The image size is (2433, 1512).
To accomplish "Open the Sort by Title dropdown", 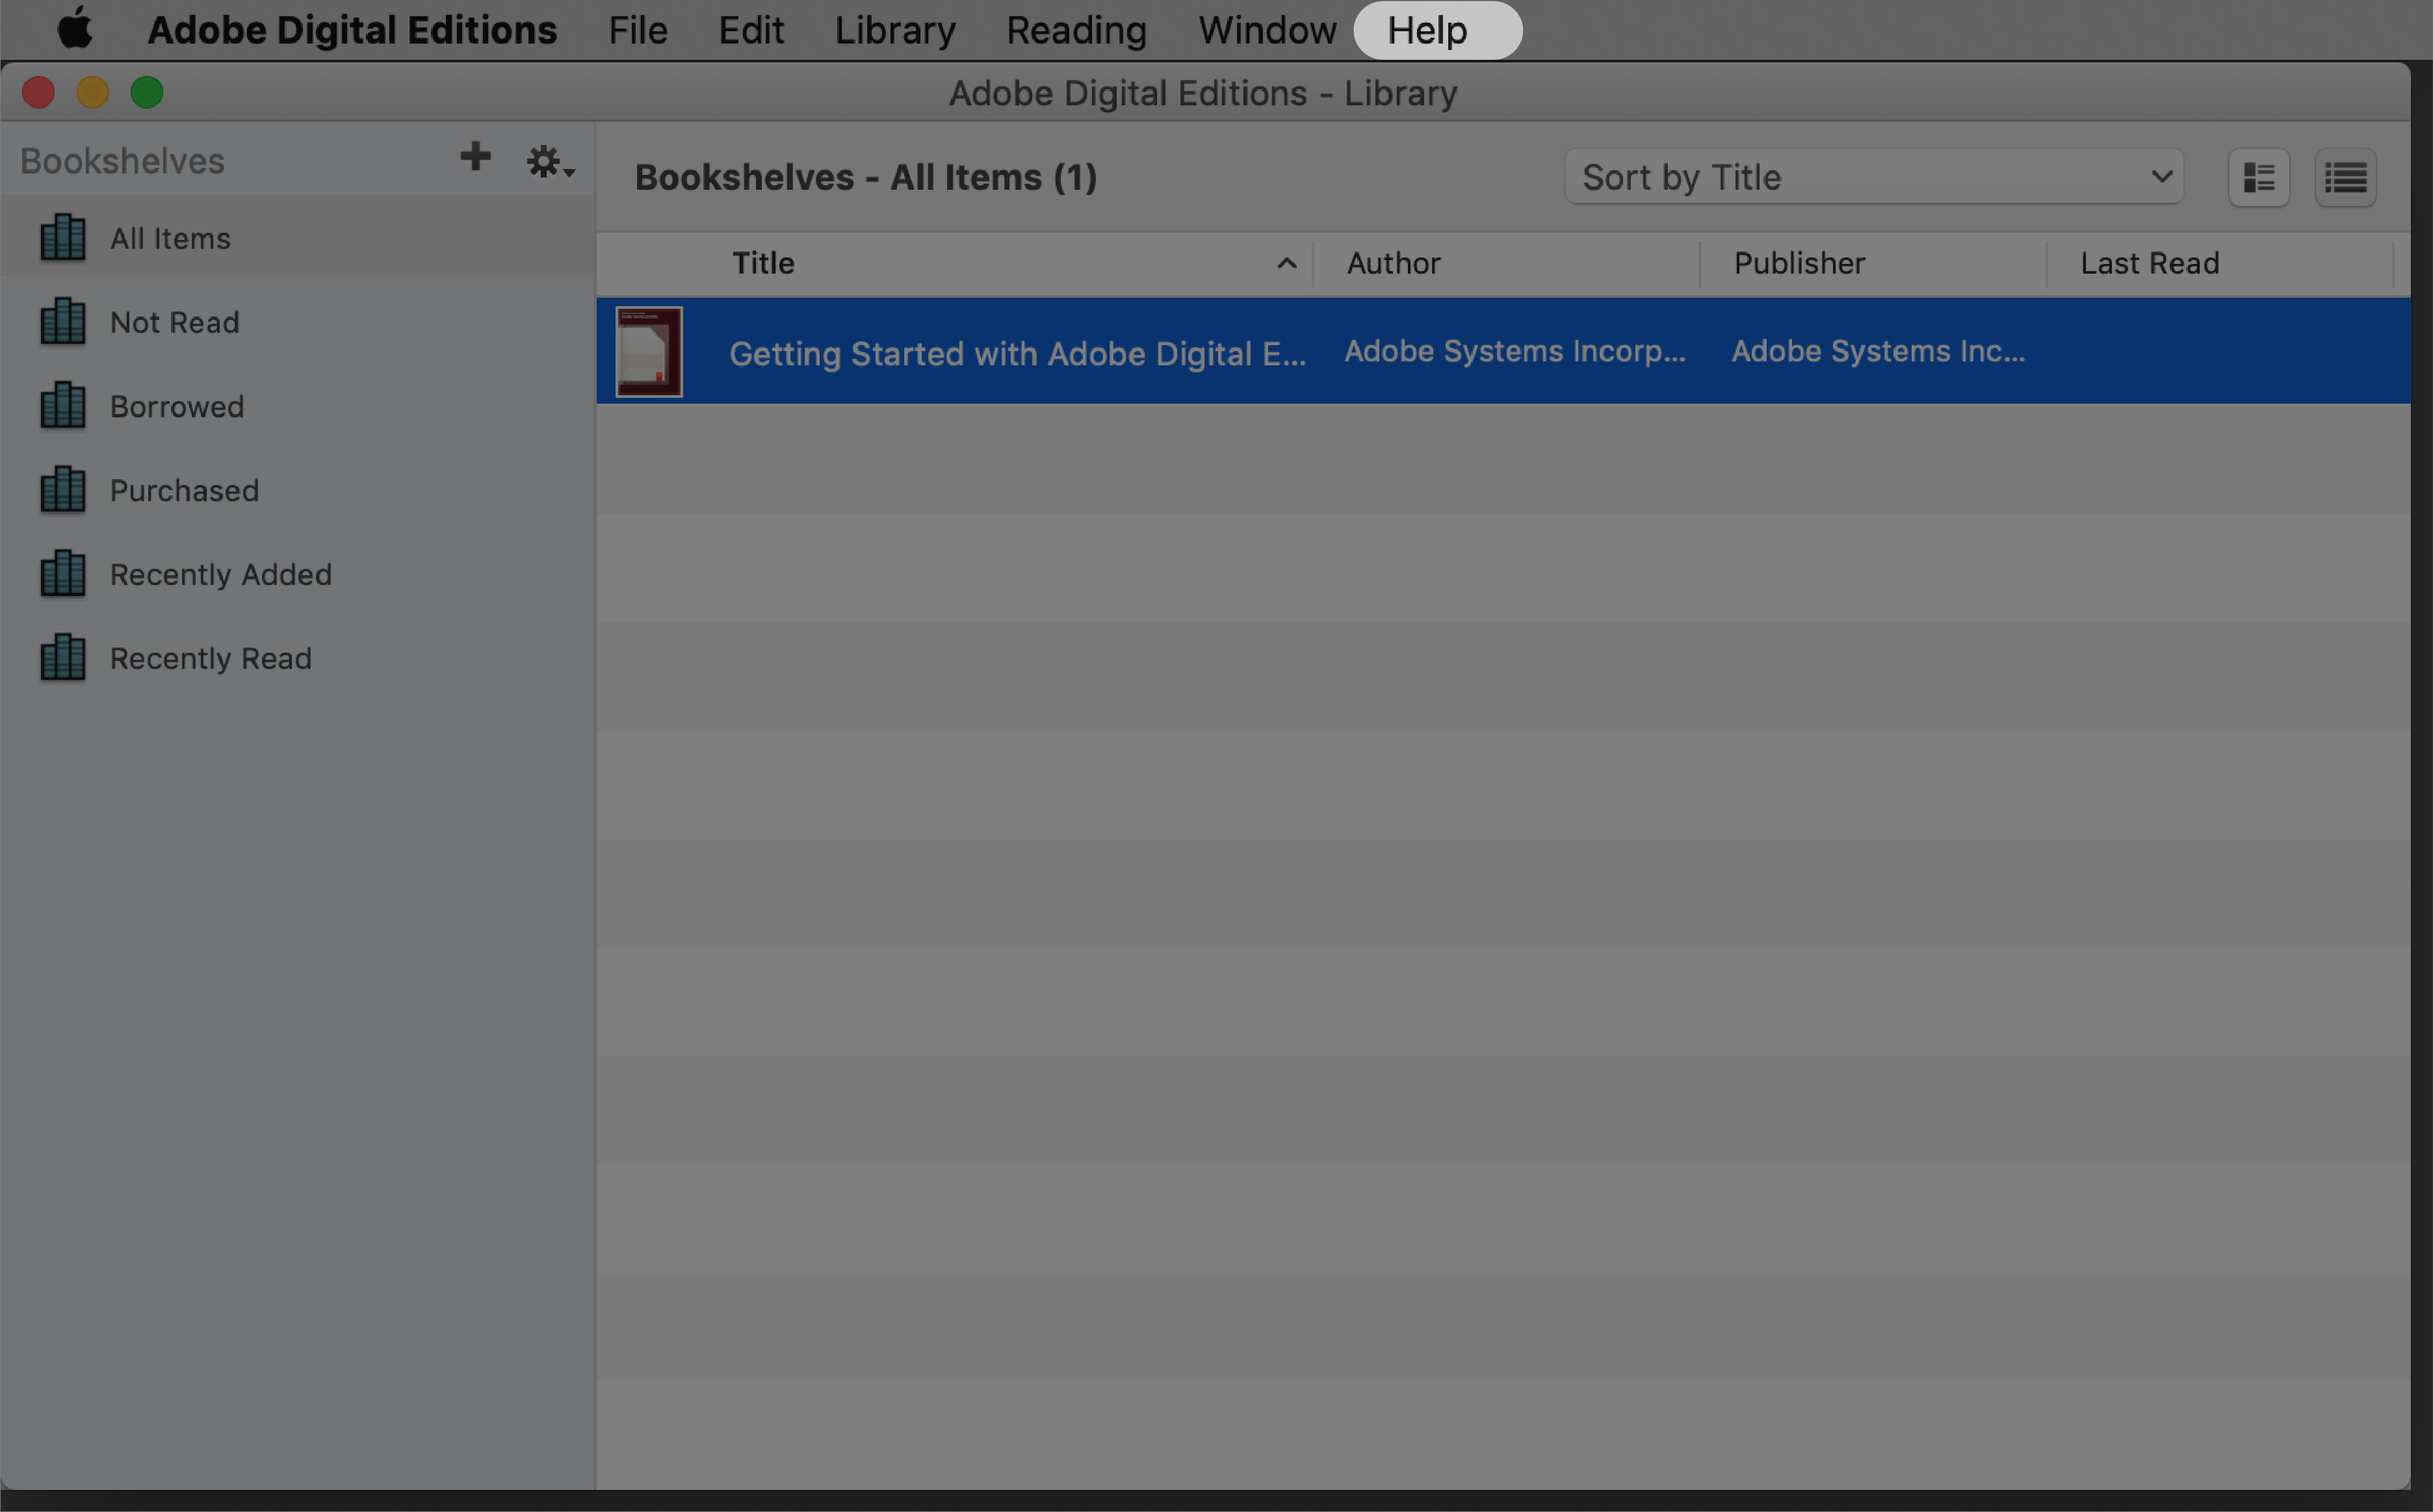I will pyautogui.click(x=1872, y=176).
